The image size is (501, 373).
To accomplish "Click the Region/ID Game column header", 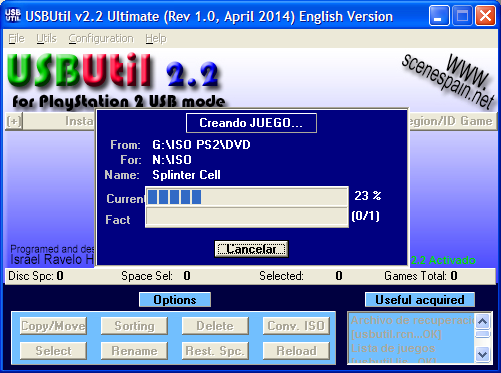I will click(451, 121).
